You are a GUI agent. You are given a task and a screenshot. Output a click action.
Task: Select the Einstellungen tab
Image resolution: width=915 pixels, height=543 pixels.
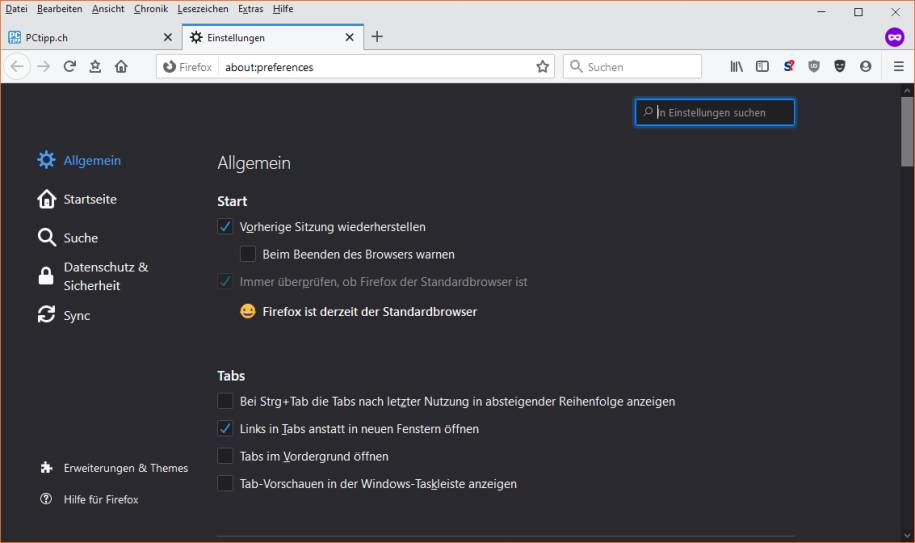(x=273, y=37)
